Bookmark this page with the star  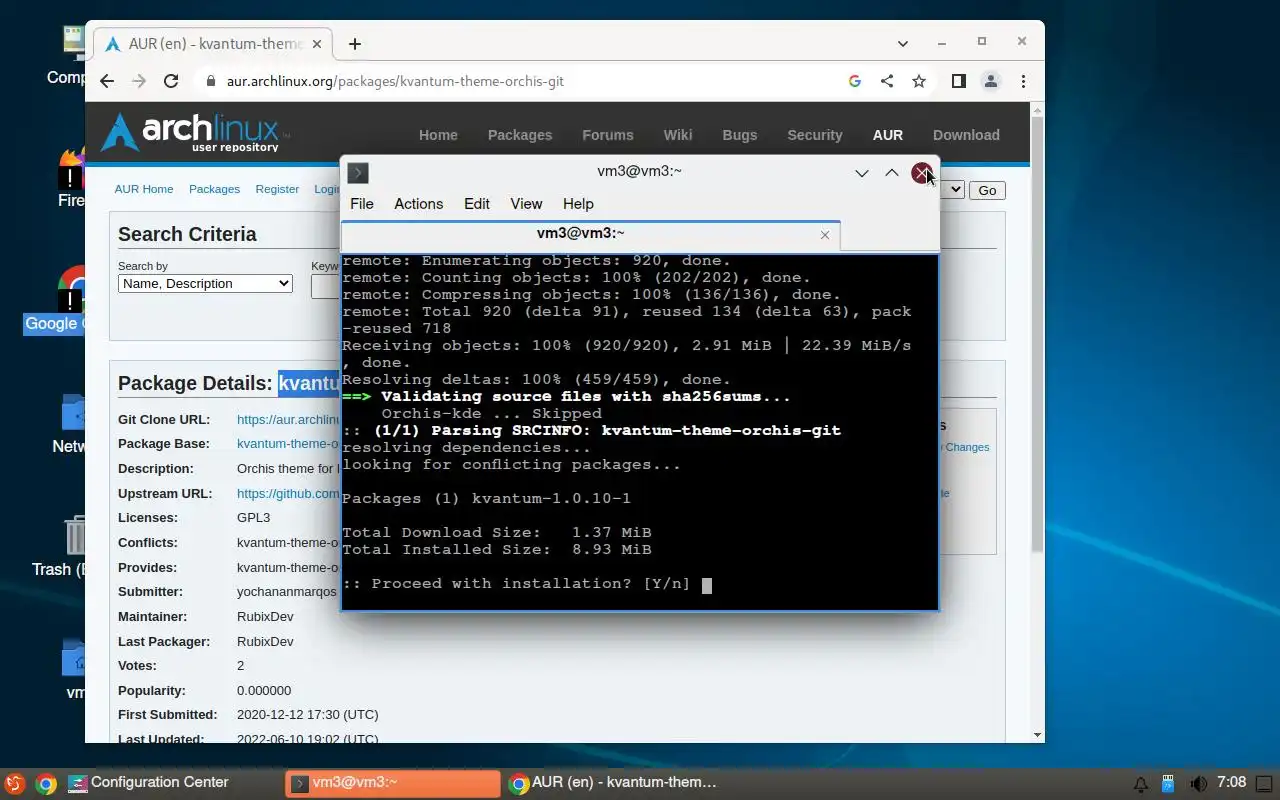coord(919,81)
